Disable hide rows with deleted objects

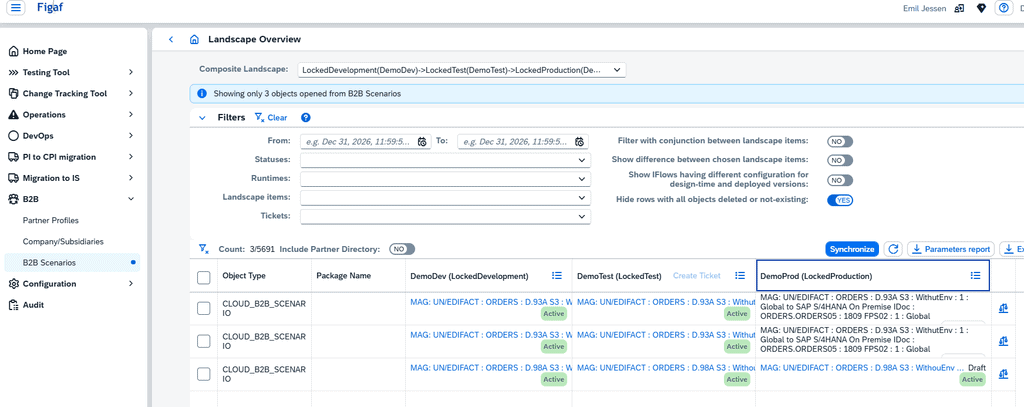[x=840, y=200]
